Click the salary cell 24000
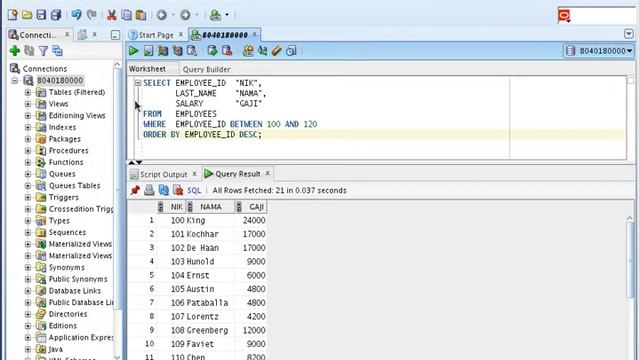640x360 pixels. 251,220
